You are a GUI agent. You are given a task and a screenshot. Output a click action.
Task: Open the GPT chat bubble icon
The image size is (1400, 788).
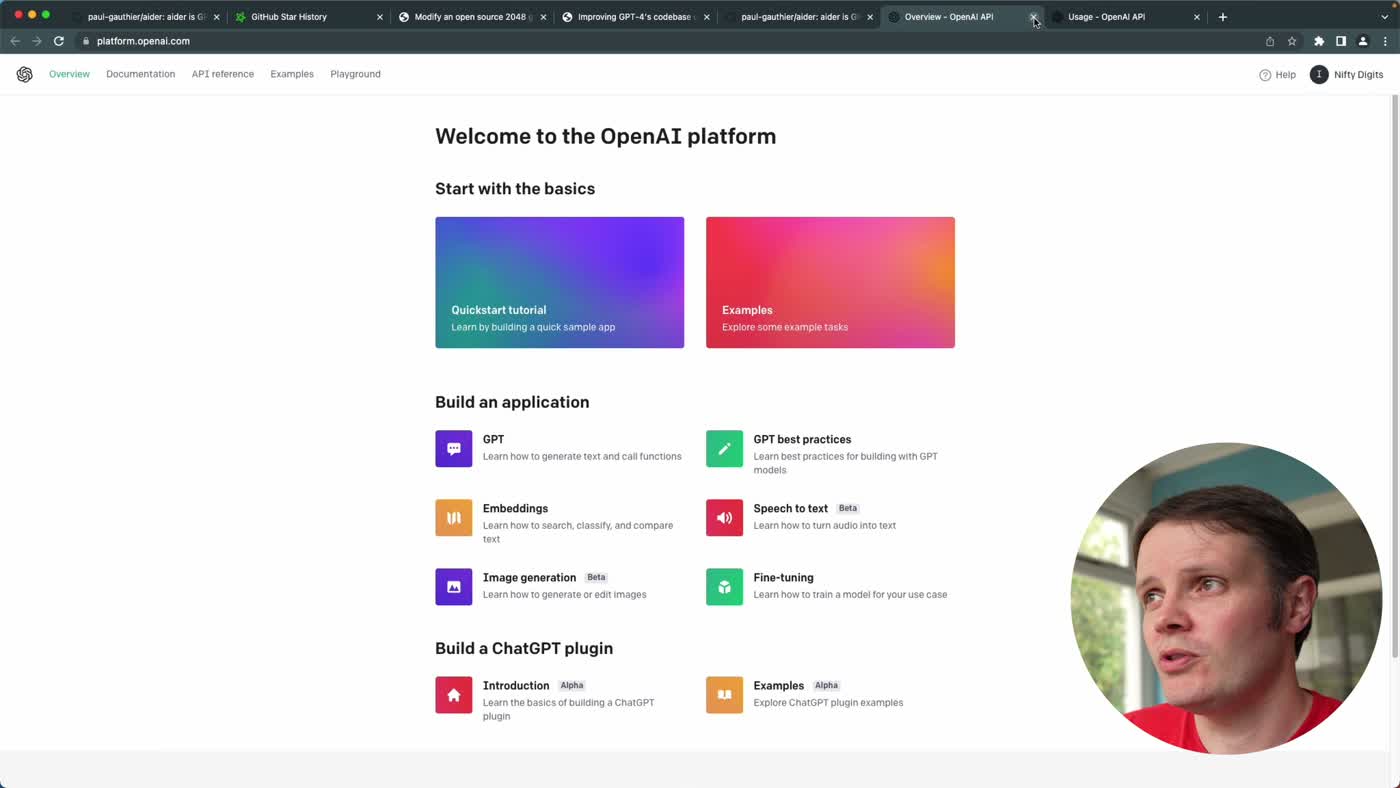click(453, 449)
